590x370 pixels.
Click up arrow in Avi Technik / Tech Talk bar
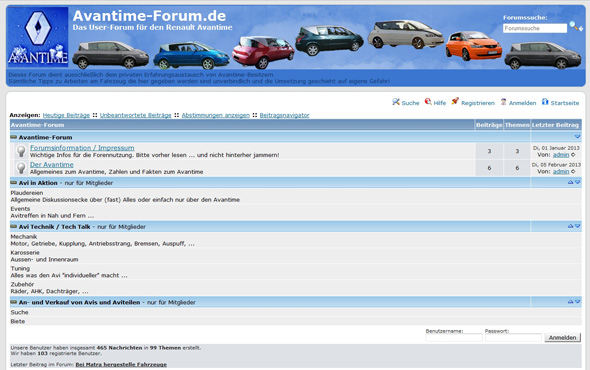coord(570,226)
